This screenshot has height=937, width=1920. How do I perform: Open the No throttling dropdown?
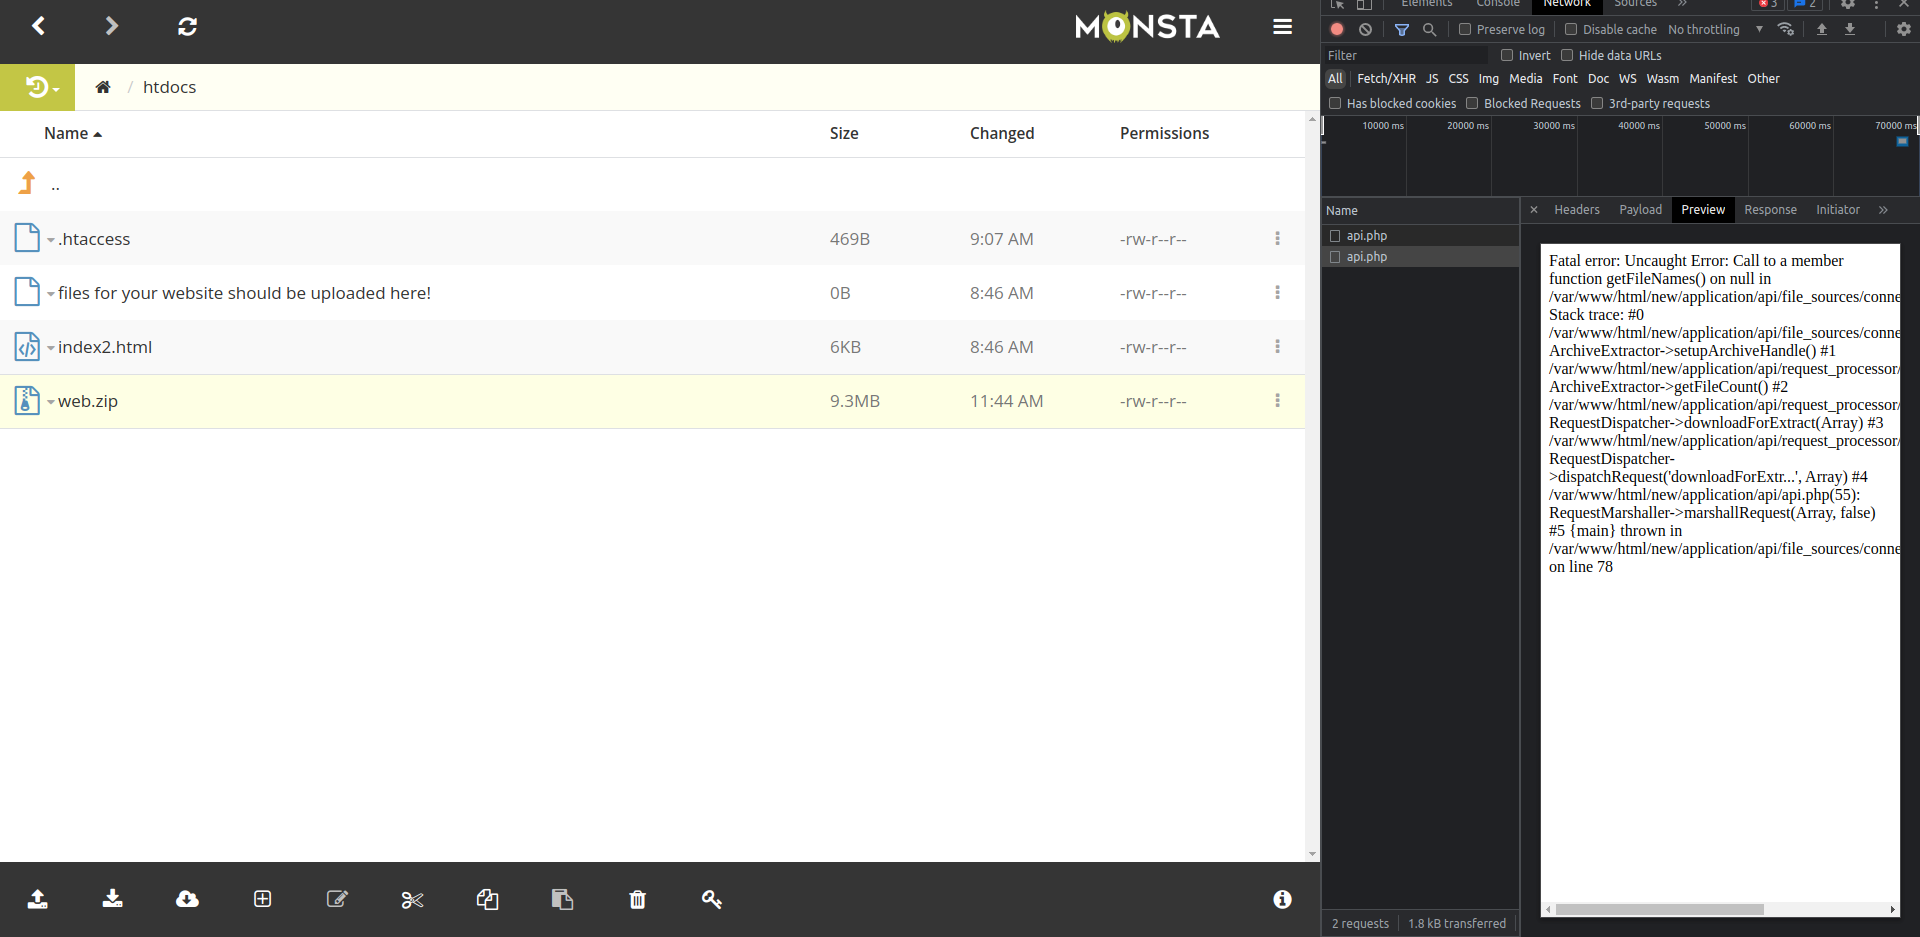point(1714,30)
